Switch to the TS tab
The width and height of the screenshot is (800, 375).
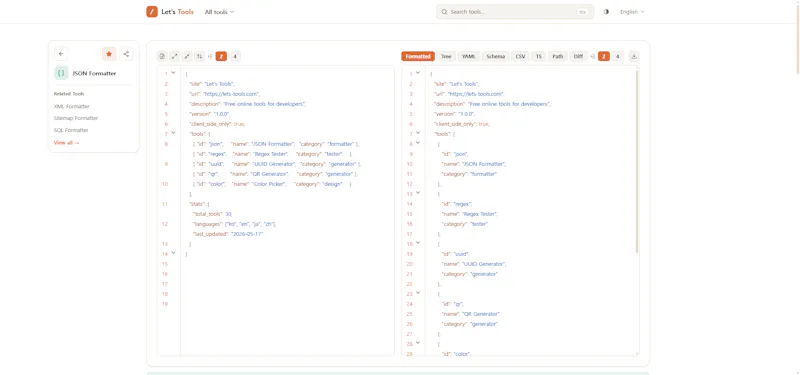[x=538, y=56]
